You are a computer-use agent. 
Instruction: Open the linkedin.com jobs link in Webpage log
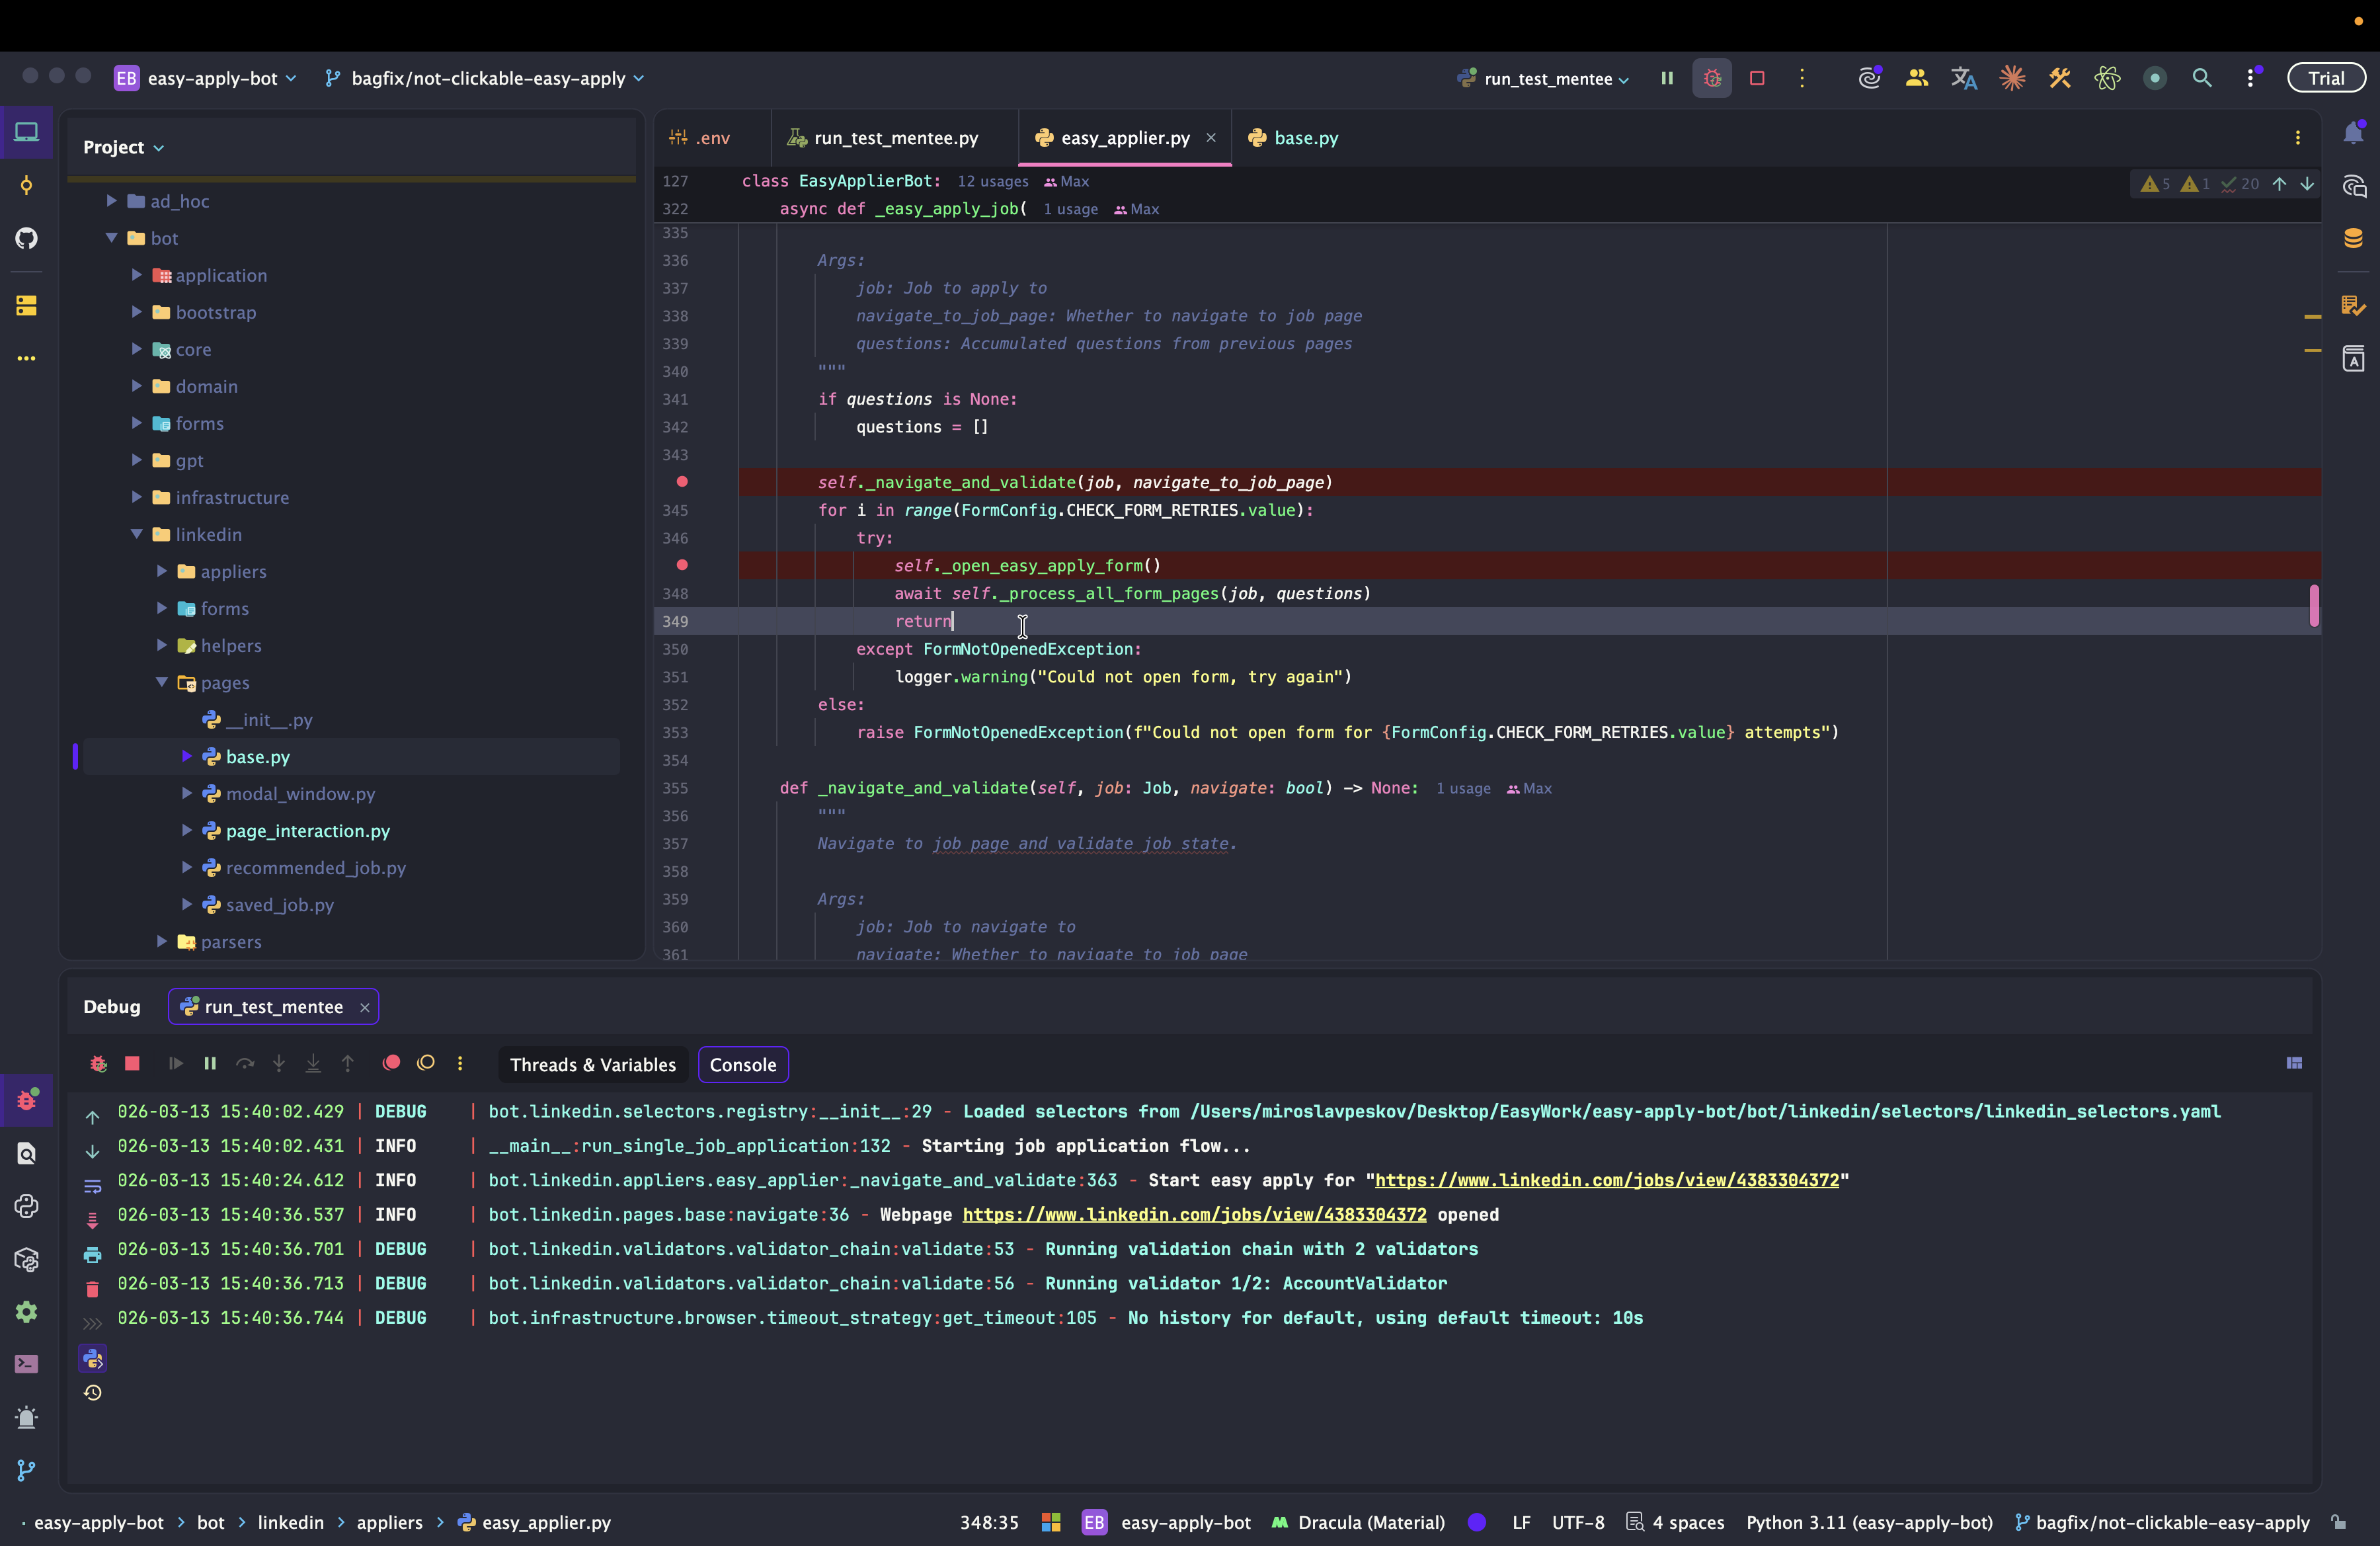1194,1215
